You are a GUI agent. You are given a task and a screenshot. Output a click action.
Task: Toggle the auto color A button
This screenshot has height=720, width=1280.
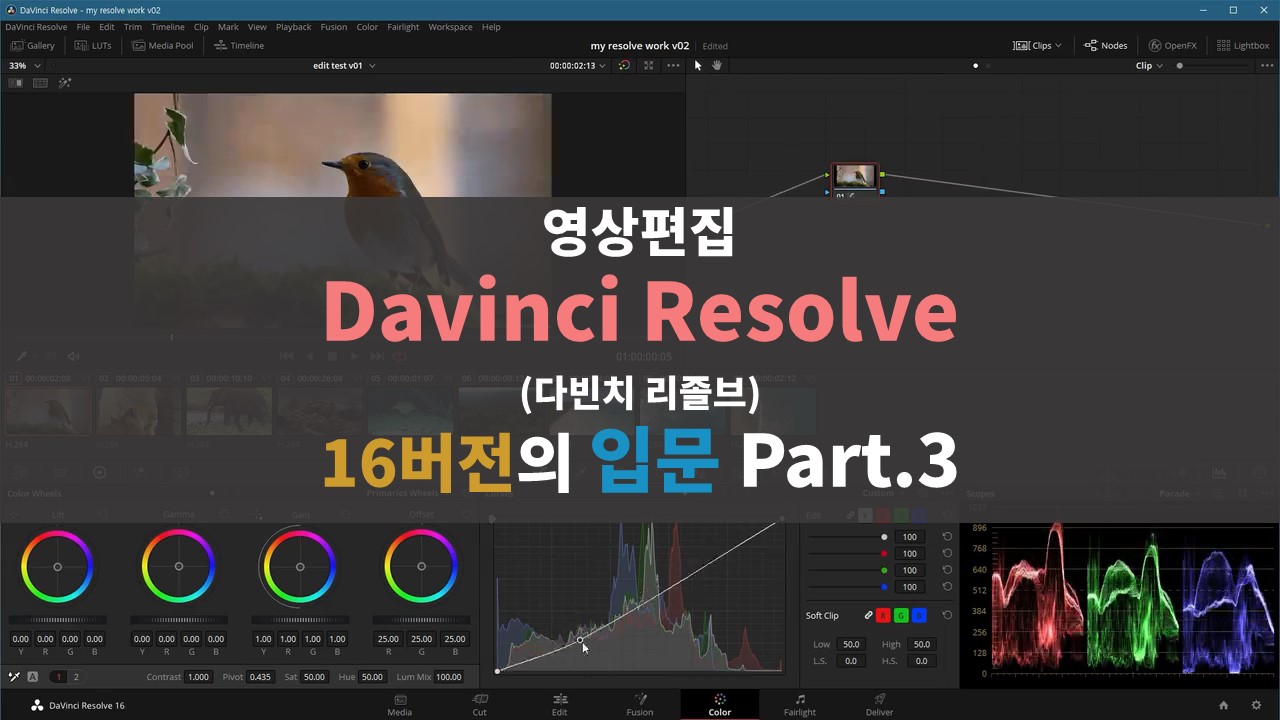point(33,677)
